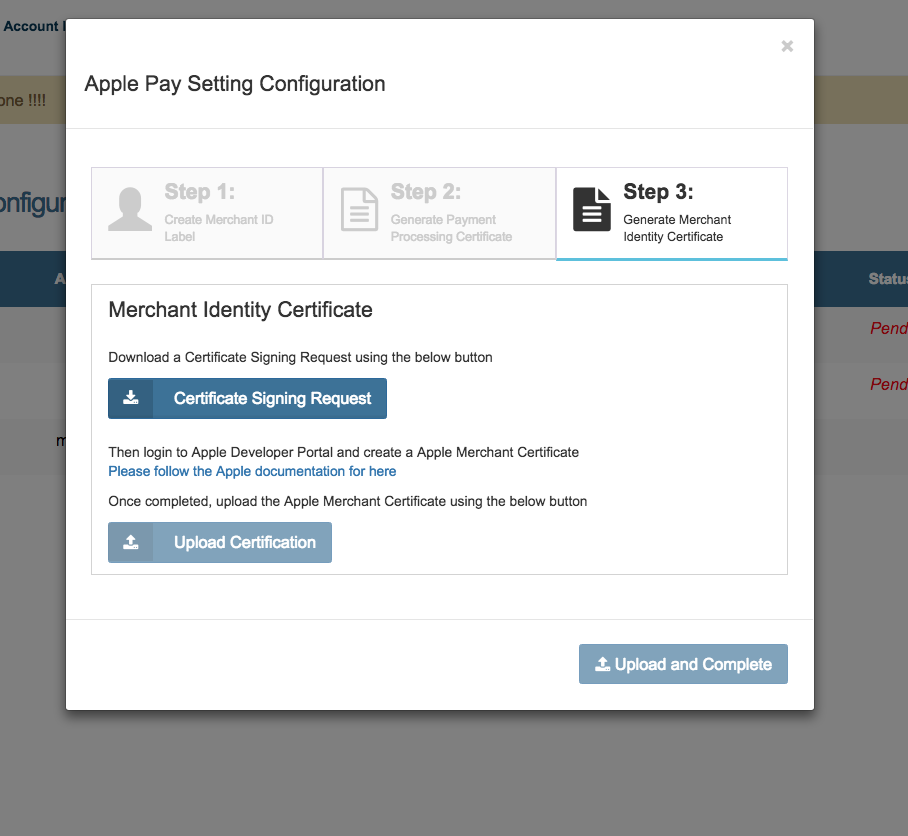Follow the Apple documentation link
The height and width of the screenshot is (836, 908).
(x=252, y=471)
